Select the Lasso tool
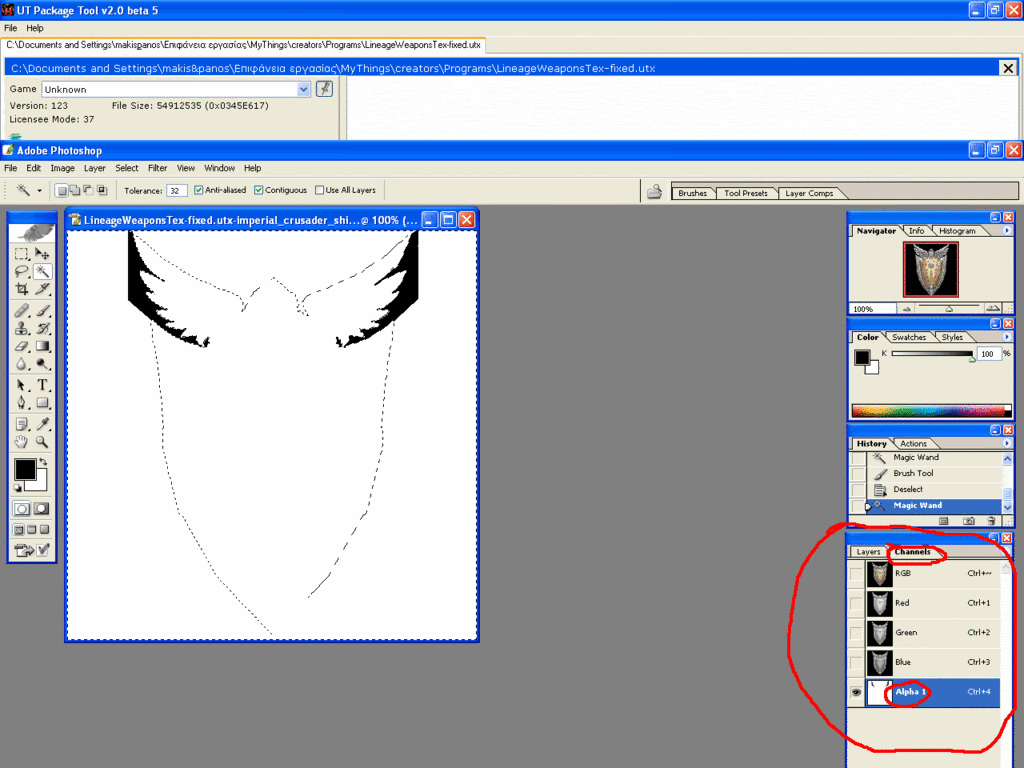Viewport: 1024px width, 768px height. point(22,271)
